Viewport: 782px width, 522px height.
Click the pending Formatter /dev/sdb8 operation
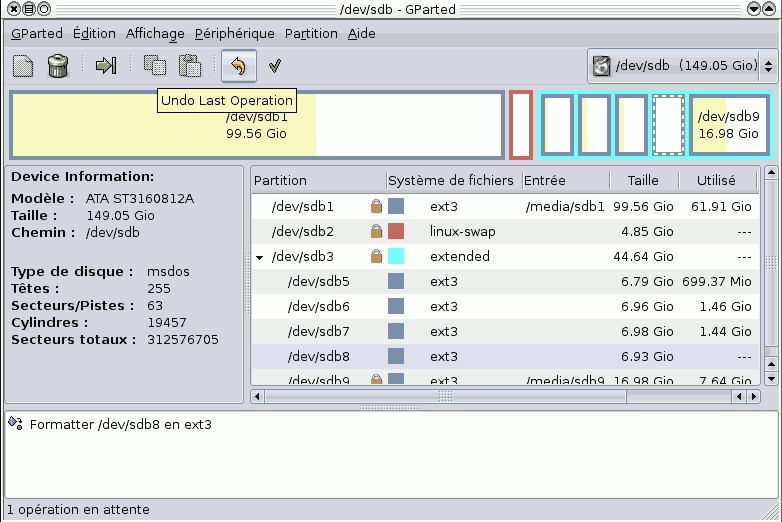pos(120,425)
